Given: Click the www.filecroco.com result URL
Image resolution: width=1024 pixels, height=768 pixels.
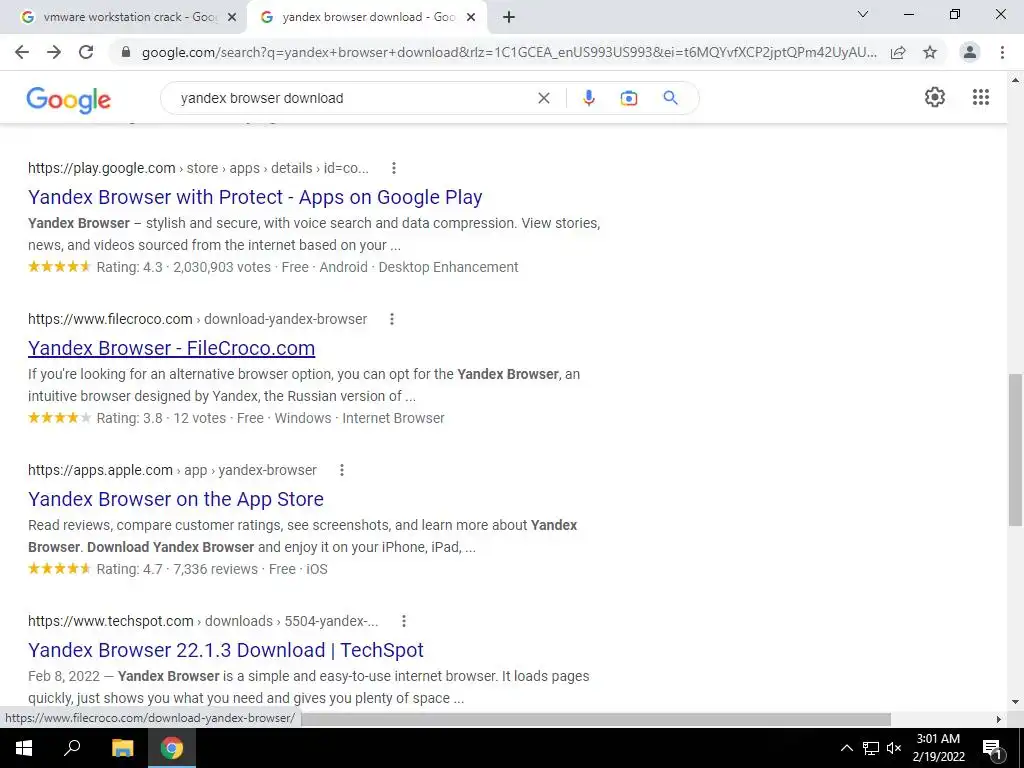Looking at the screenshot, I should [x=197, y=319].
